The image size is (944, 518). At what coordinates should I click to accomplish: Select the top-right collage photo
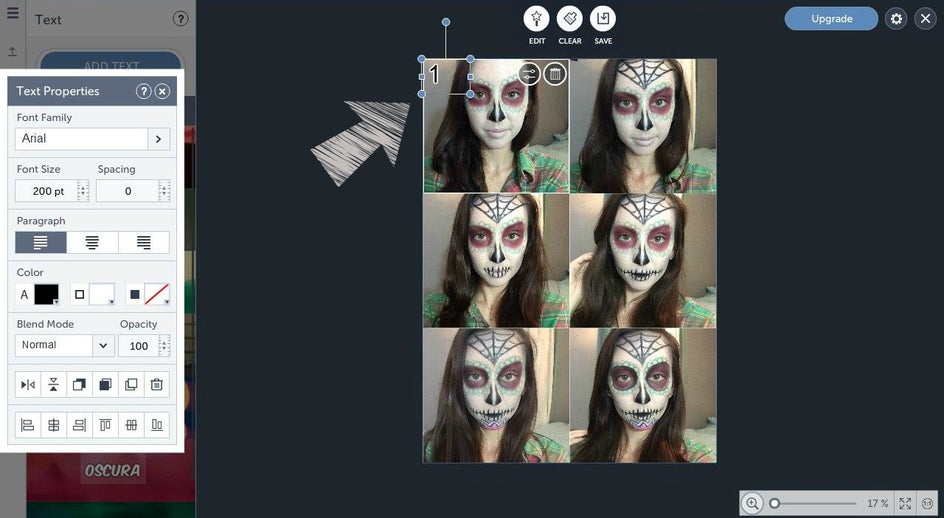tap(643, 125)
